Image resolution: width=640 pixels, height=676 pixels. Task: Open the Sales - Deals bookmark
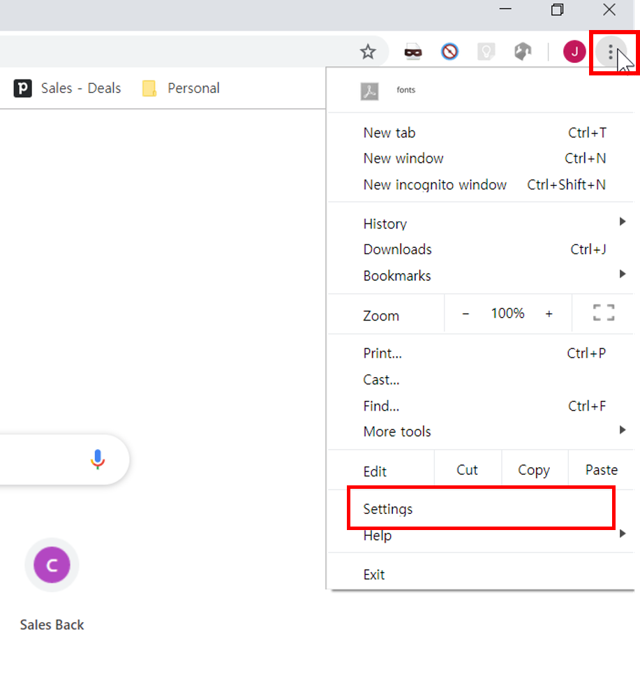tap(68, 88)
